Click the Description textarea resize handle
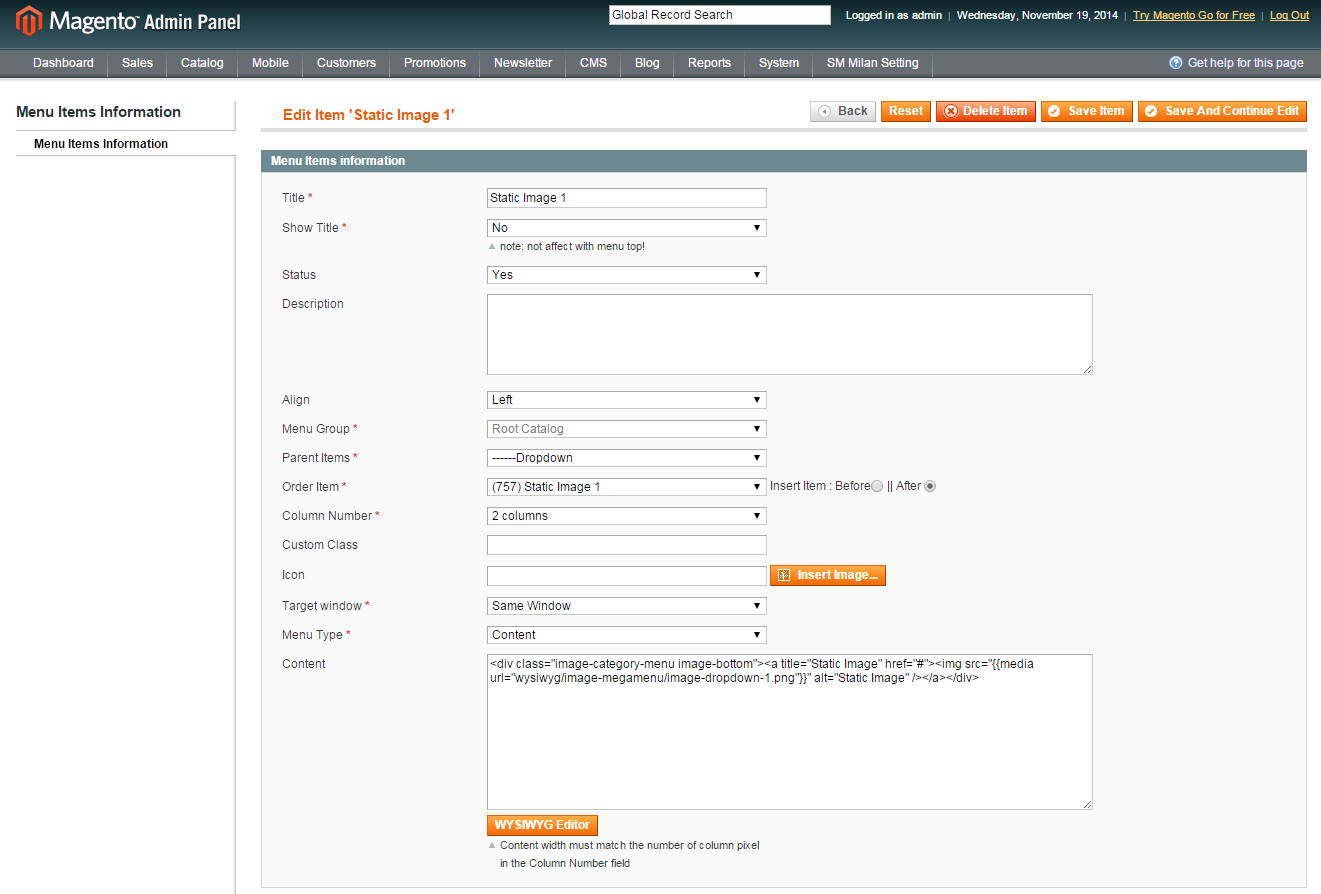This screenshot has width=1321, height=894. click(1087, 369)
